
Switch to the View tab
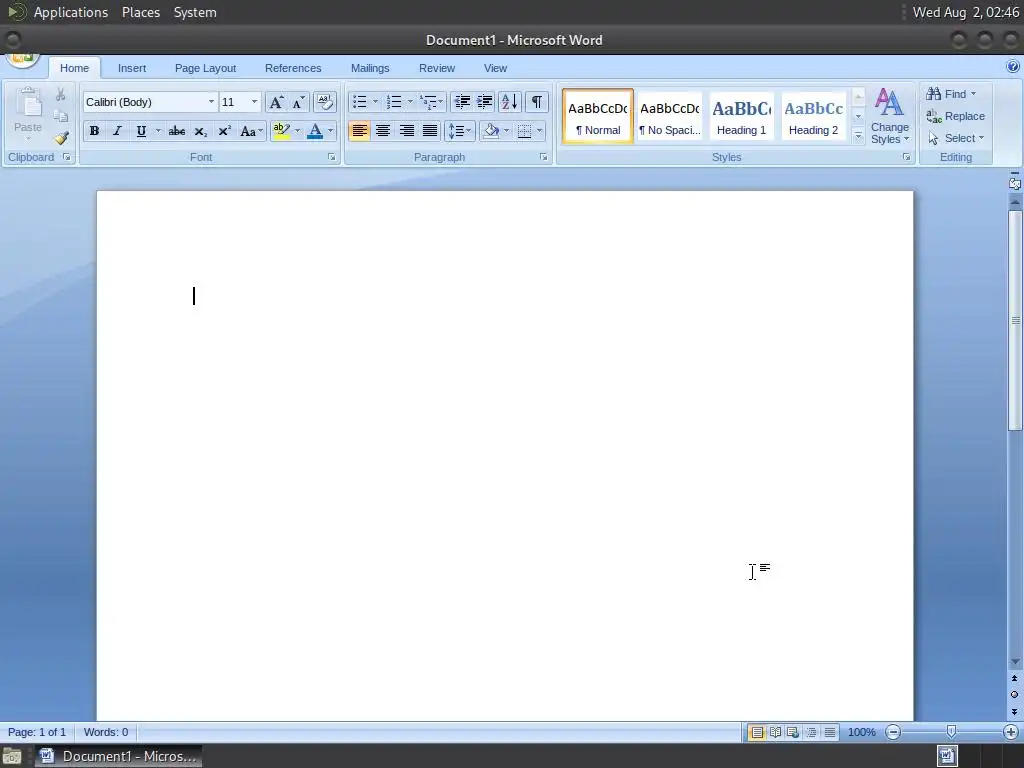tap(496, 68)
